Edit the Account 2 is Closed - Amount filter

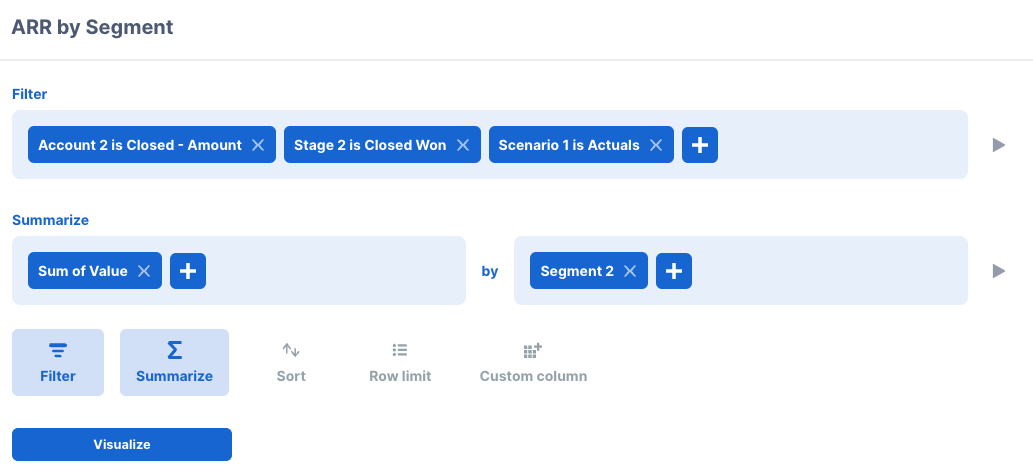pyautogui.click(x=139, y=145)
